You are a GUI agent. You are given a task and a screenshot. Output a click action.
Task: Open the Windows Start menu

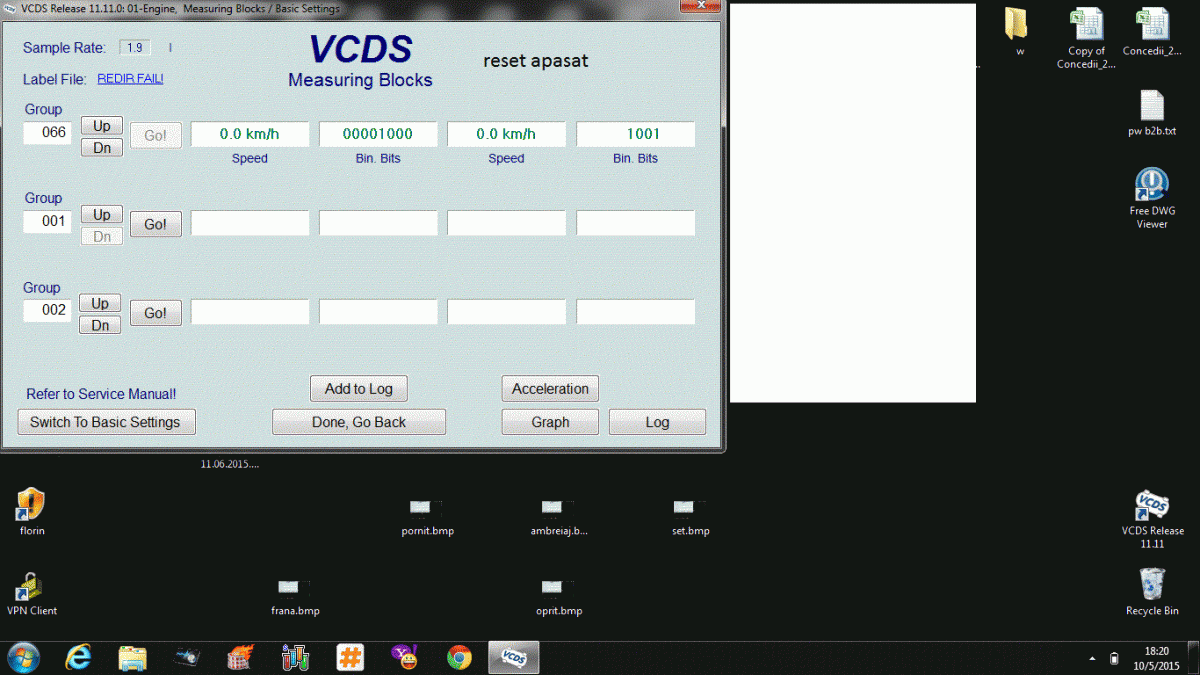(22, 657)
